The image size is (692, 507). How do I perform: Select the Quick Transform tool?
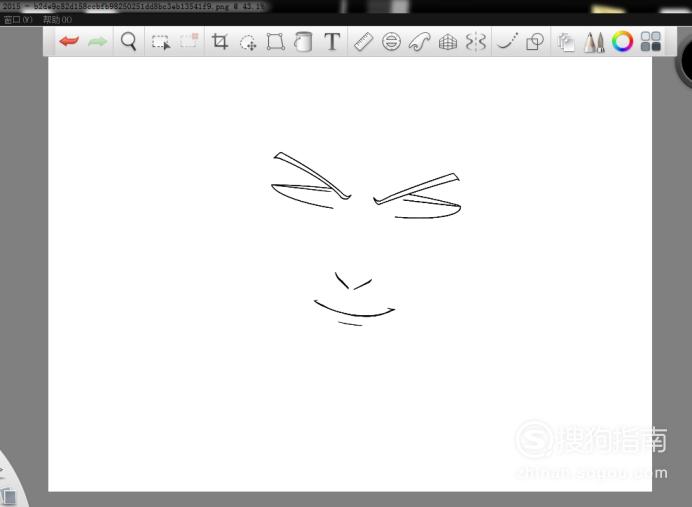pos(248,42)
